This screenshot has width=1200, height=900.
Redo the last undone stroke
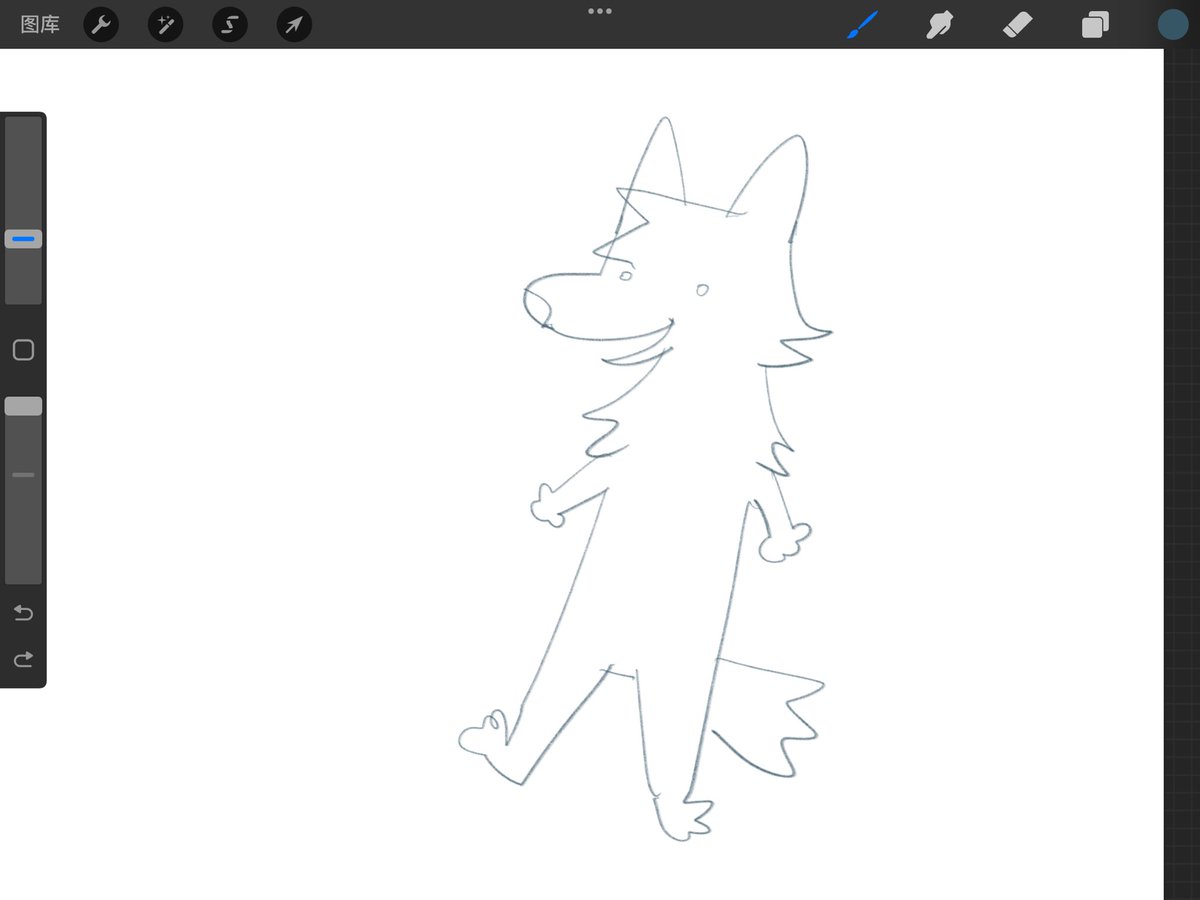[x=23, y=659]
